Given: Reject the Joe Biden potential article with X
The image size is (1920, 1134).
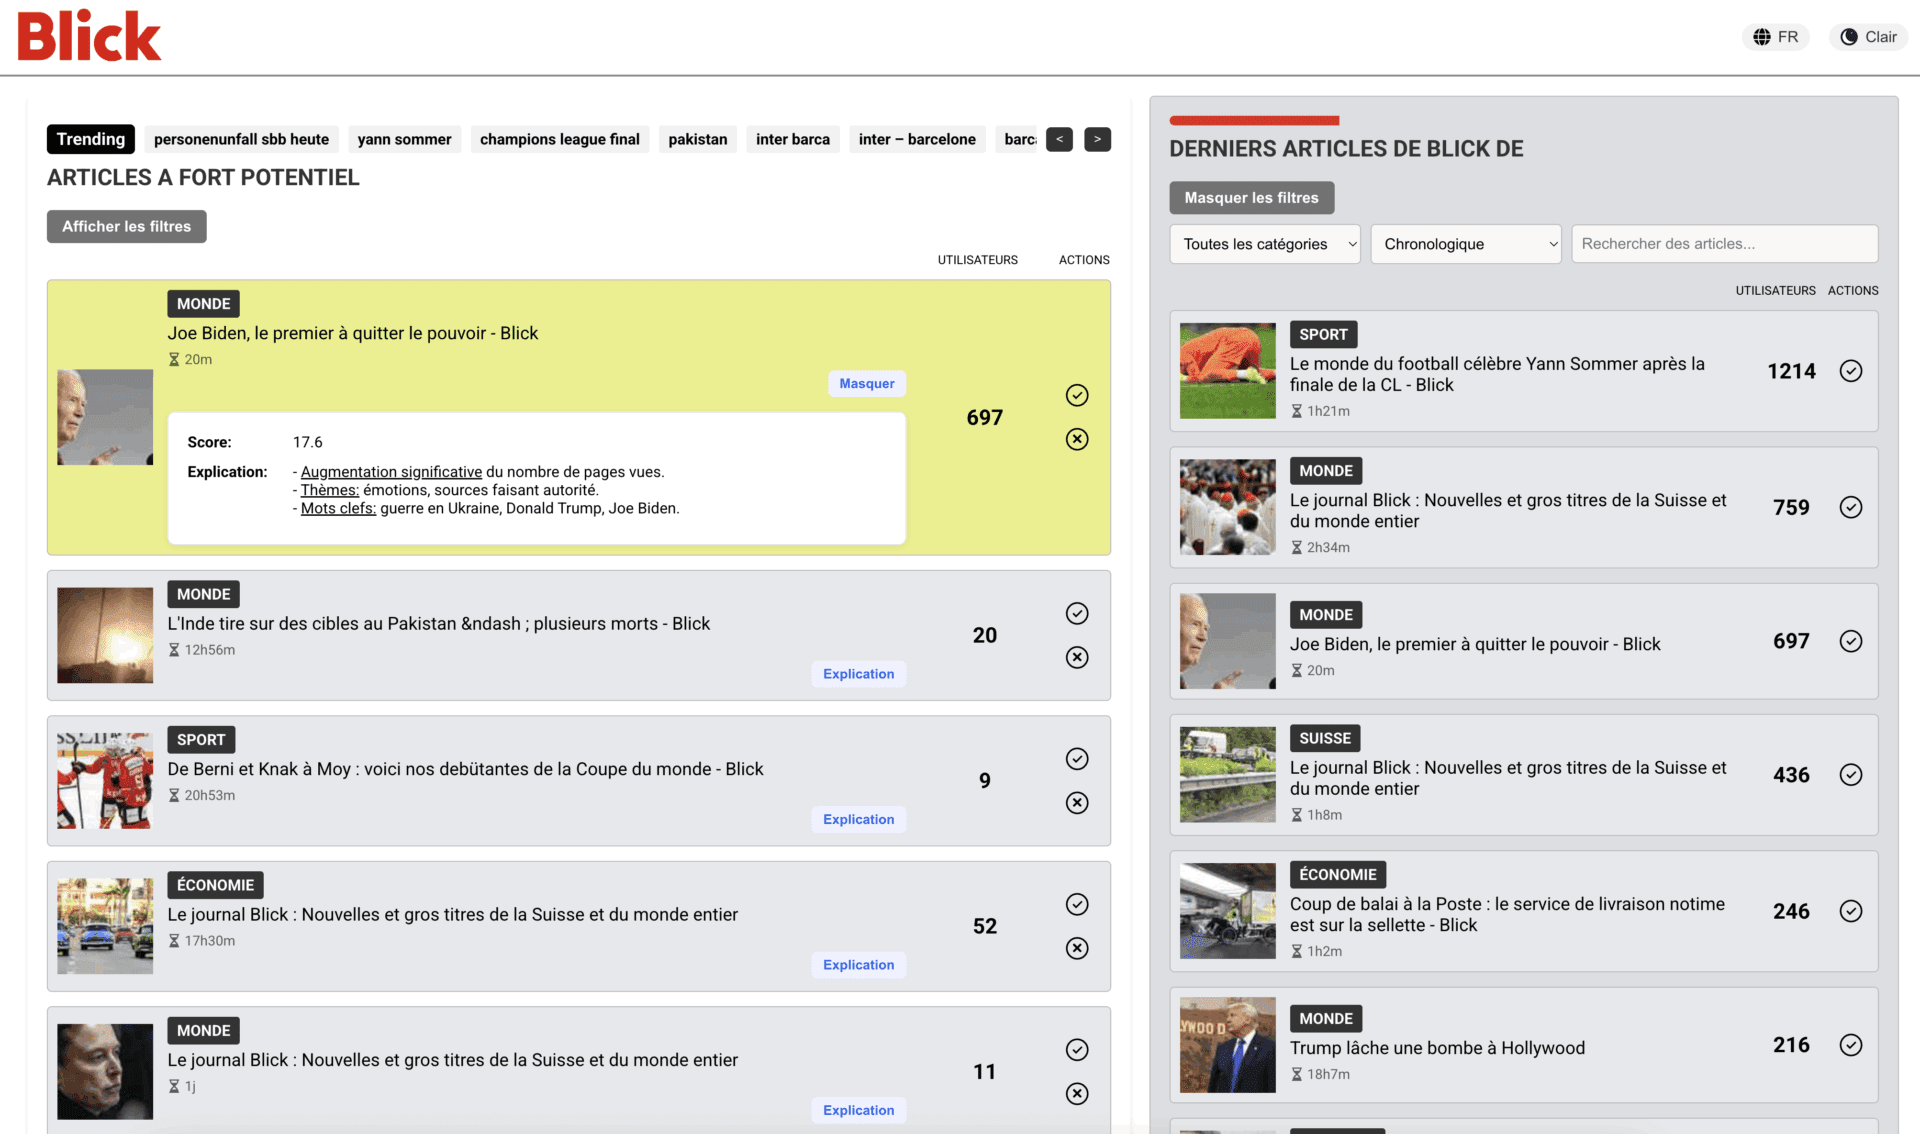Looking at the screenshot, I should tap(1077, 439).
